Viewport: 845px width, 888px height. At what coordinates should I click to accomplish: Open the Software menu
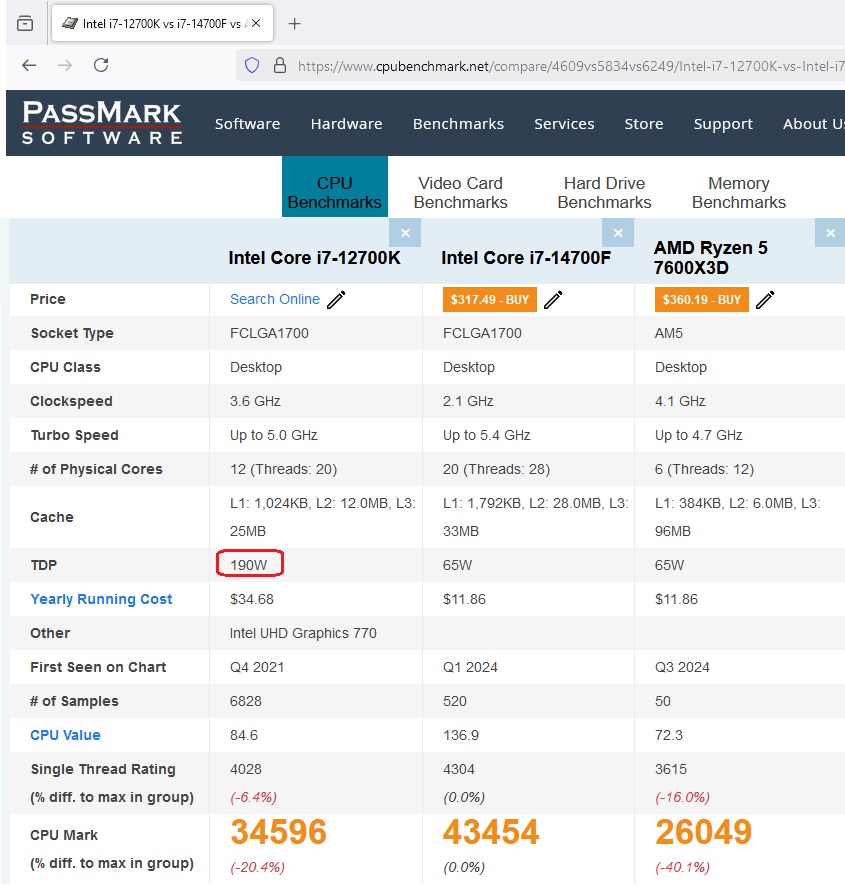[x=247, y=124]
